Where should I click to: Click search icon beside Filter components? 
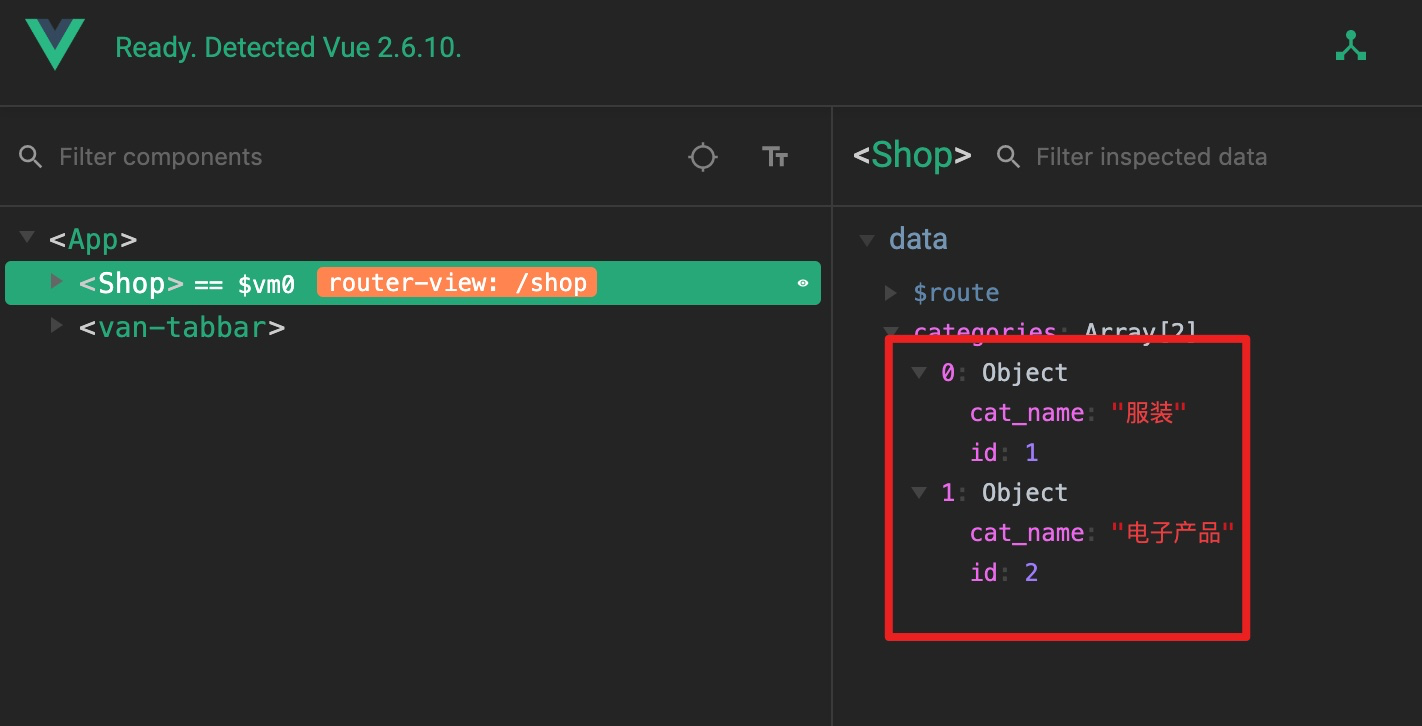(x=31, y=157)
